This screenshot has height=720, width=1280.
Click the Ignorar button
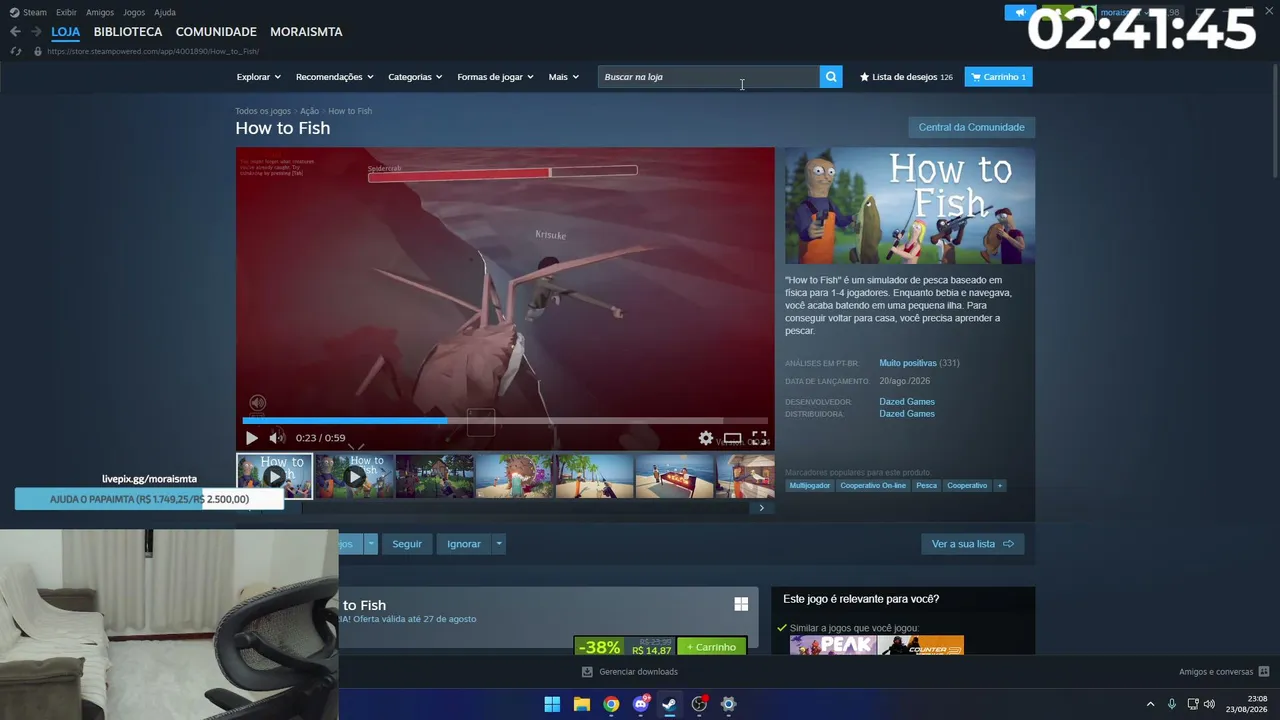click(464, 544)
